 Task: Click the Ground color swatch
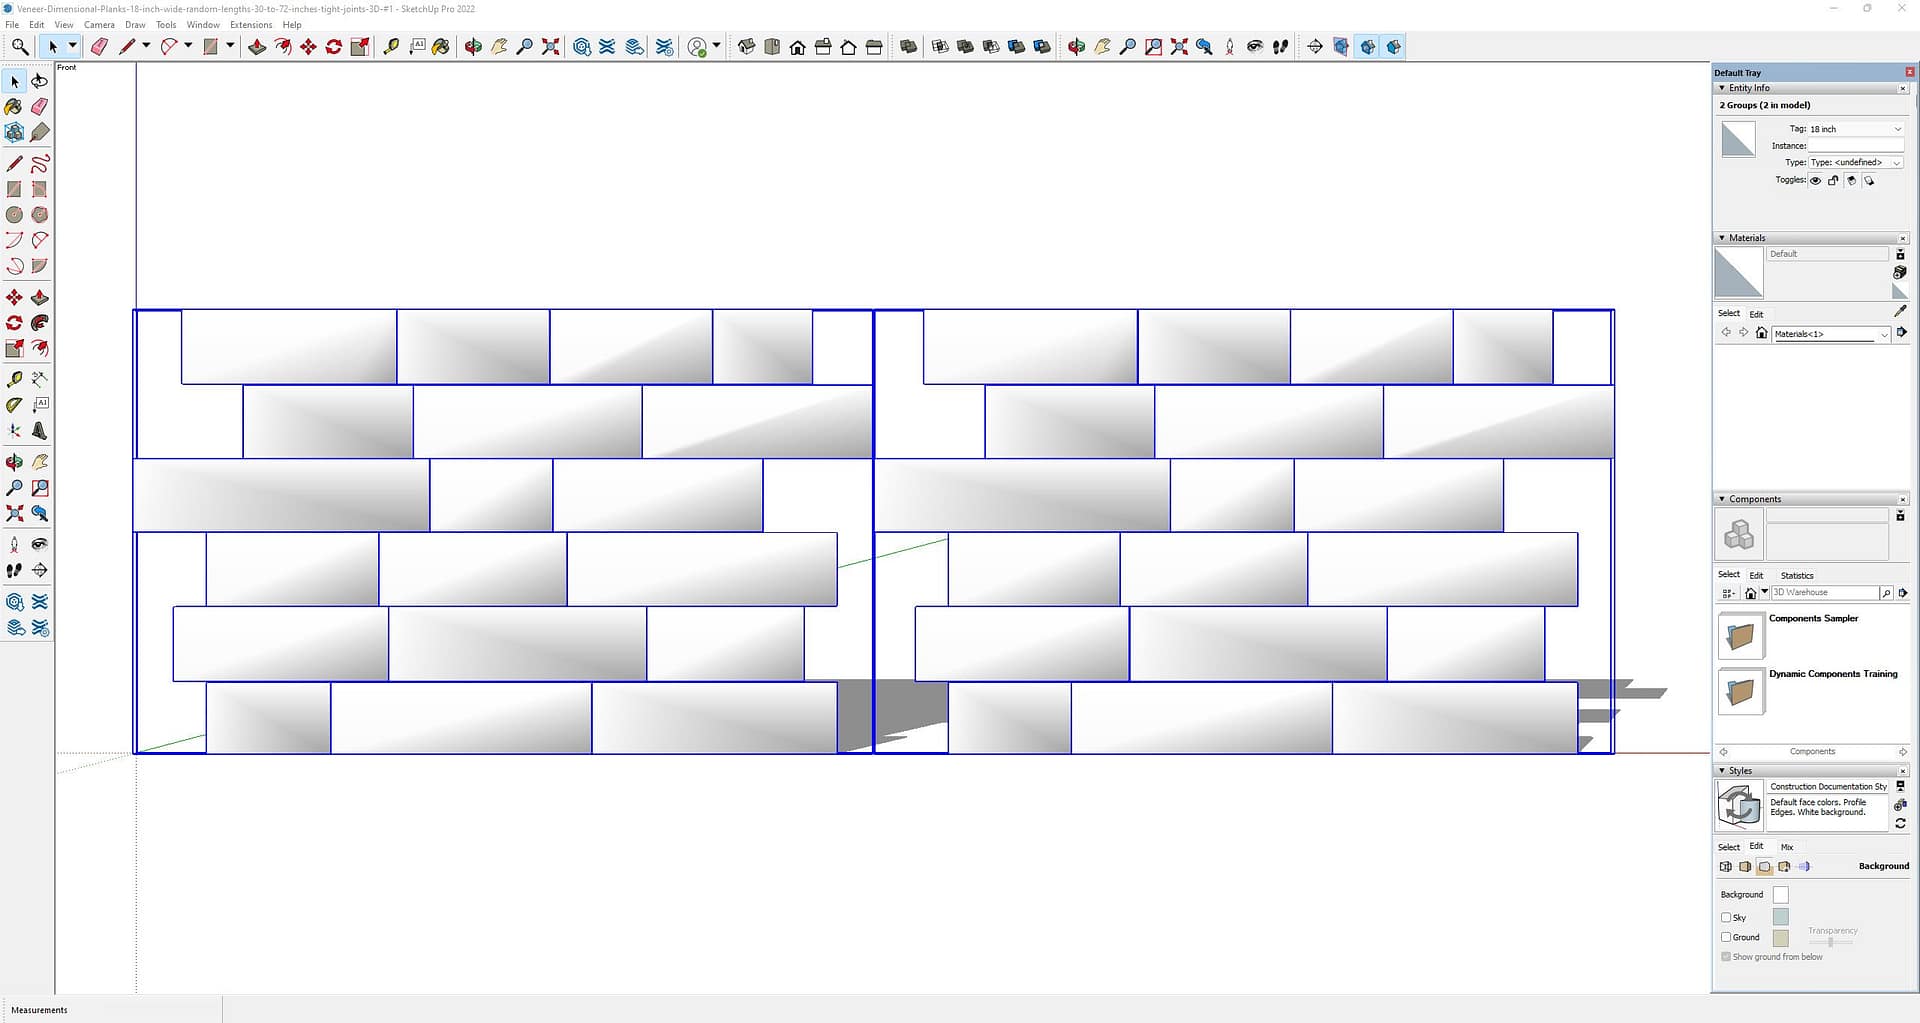(1780, 938)
